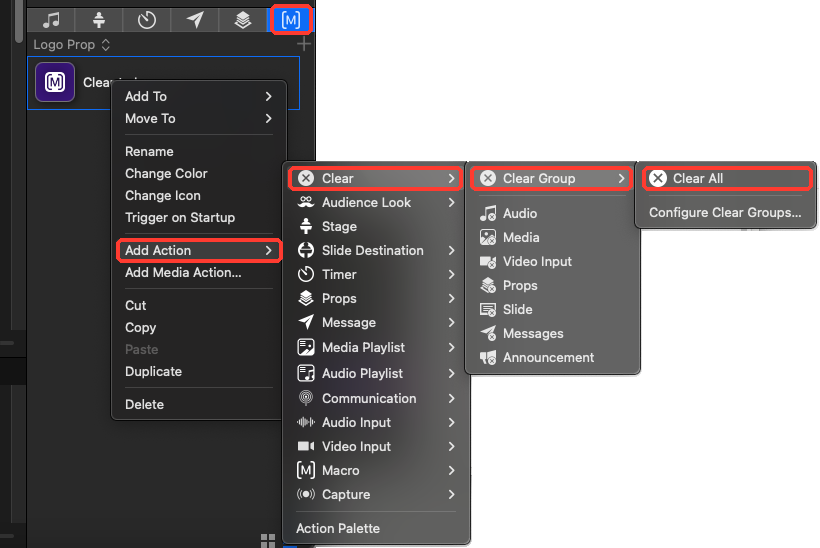The height and width of the screenshot is (548, 820).
Task: Choose Slide in the Clear submenu
Action: (552, 310)
